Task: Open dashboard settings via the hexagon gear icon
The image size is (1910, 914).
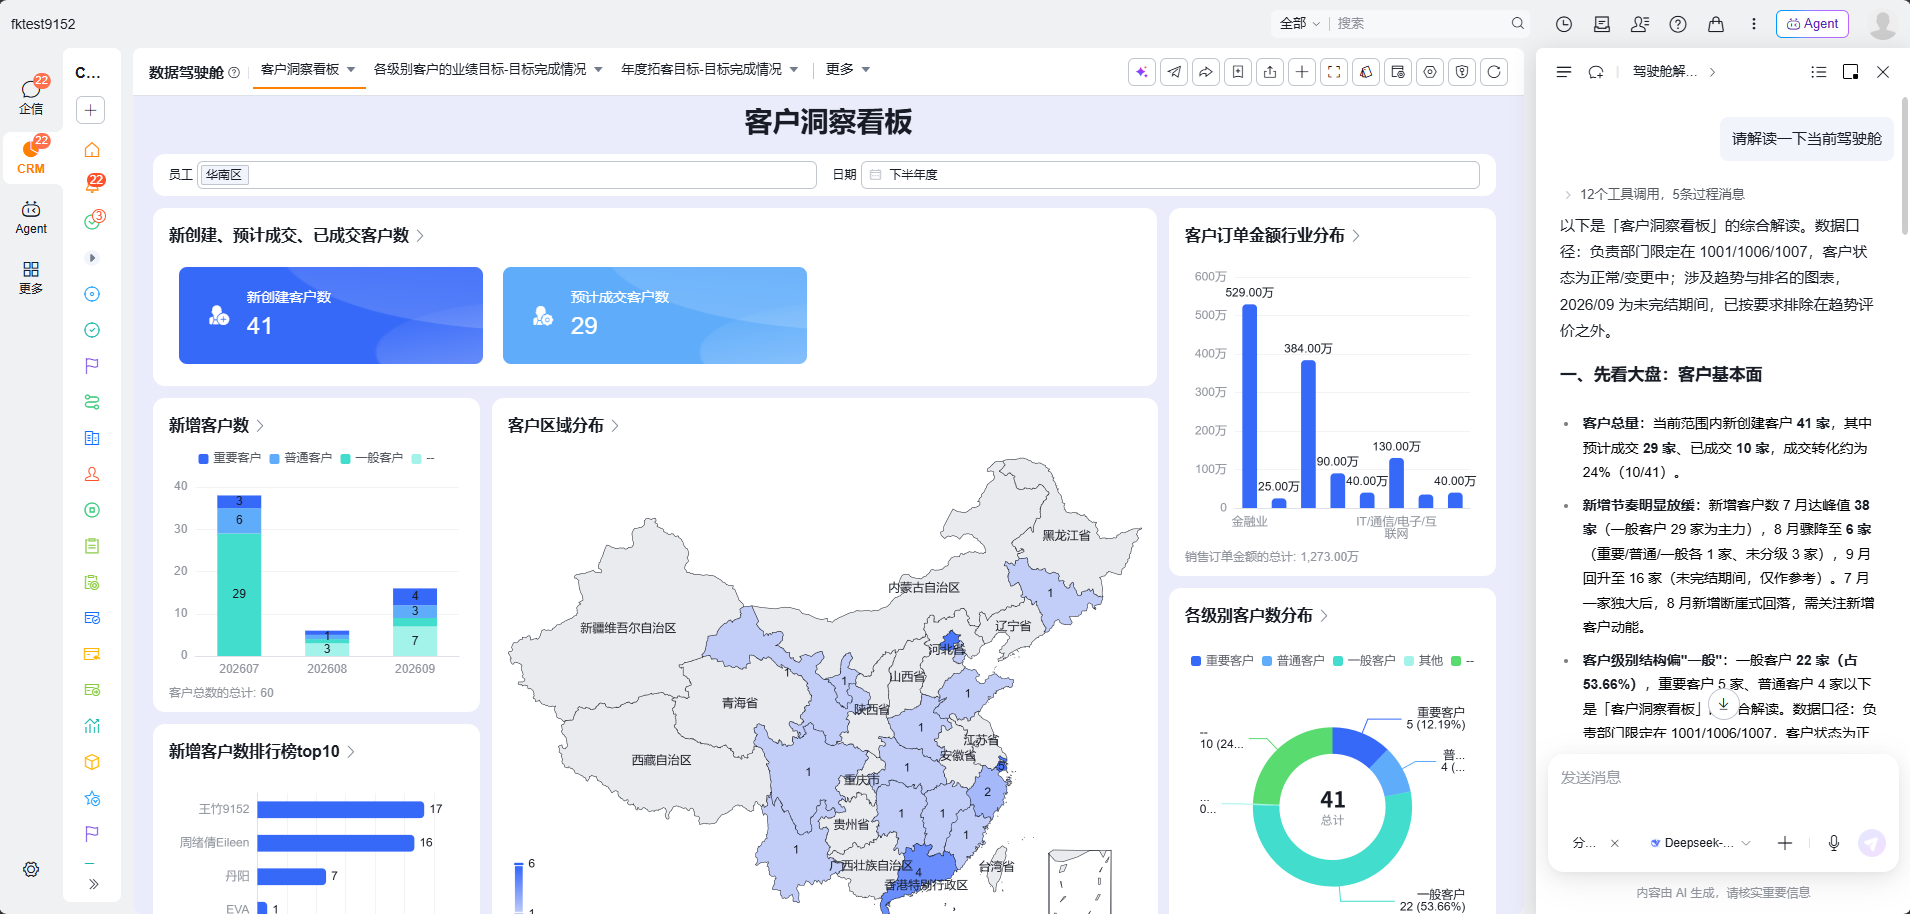Action: [x=1430, y=72]
